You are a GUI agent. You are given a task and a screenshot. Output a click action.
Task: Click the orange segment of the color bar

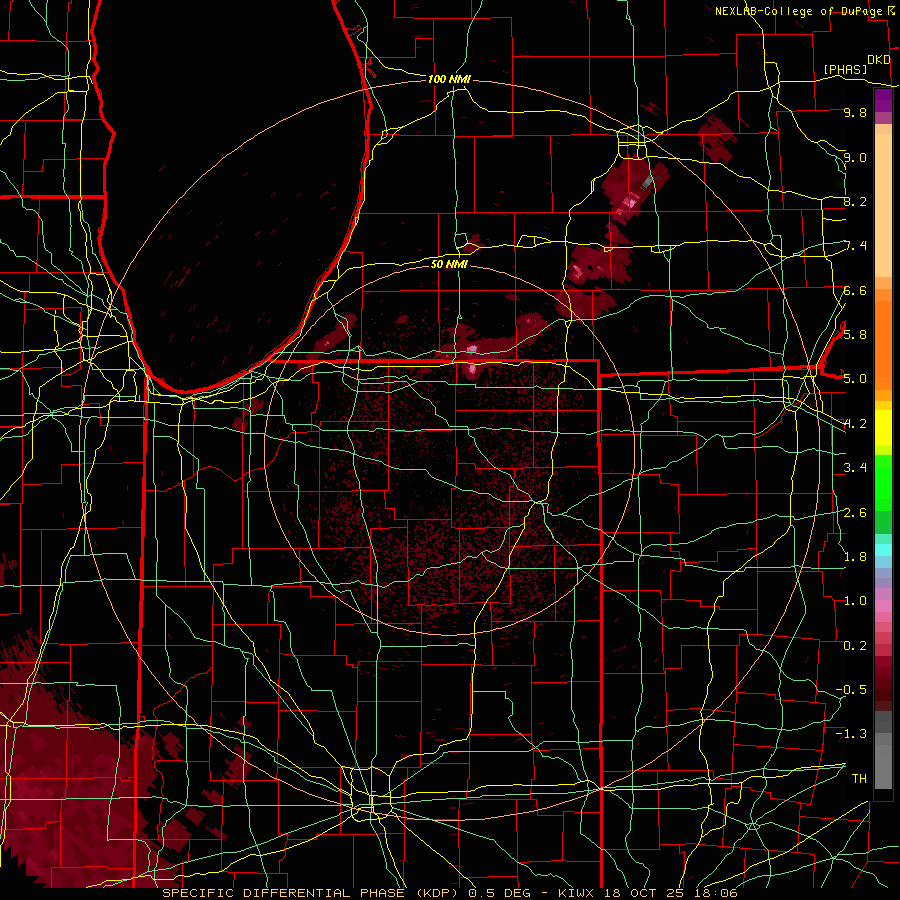[x=883, y=344]
